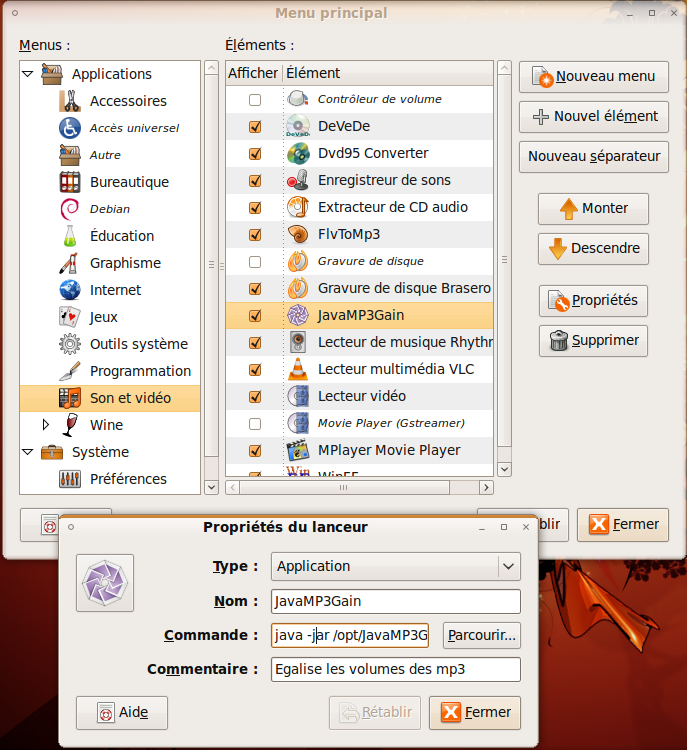Click the Parcourir... button

(481, 635)
